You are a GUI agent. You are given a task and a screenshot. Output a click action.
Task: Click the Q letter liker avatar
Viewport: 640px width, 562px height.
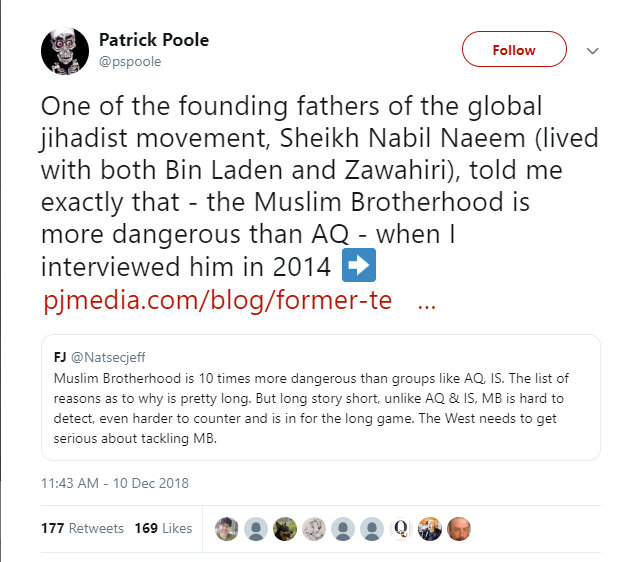tap(402, 528)
